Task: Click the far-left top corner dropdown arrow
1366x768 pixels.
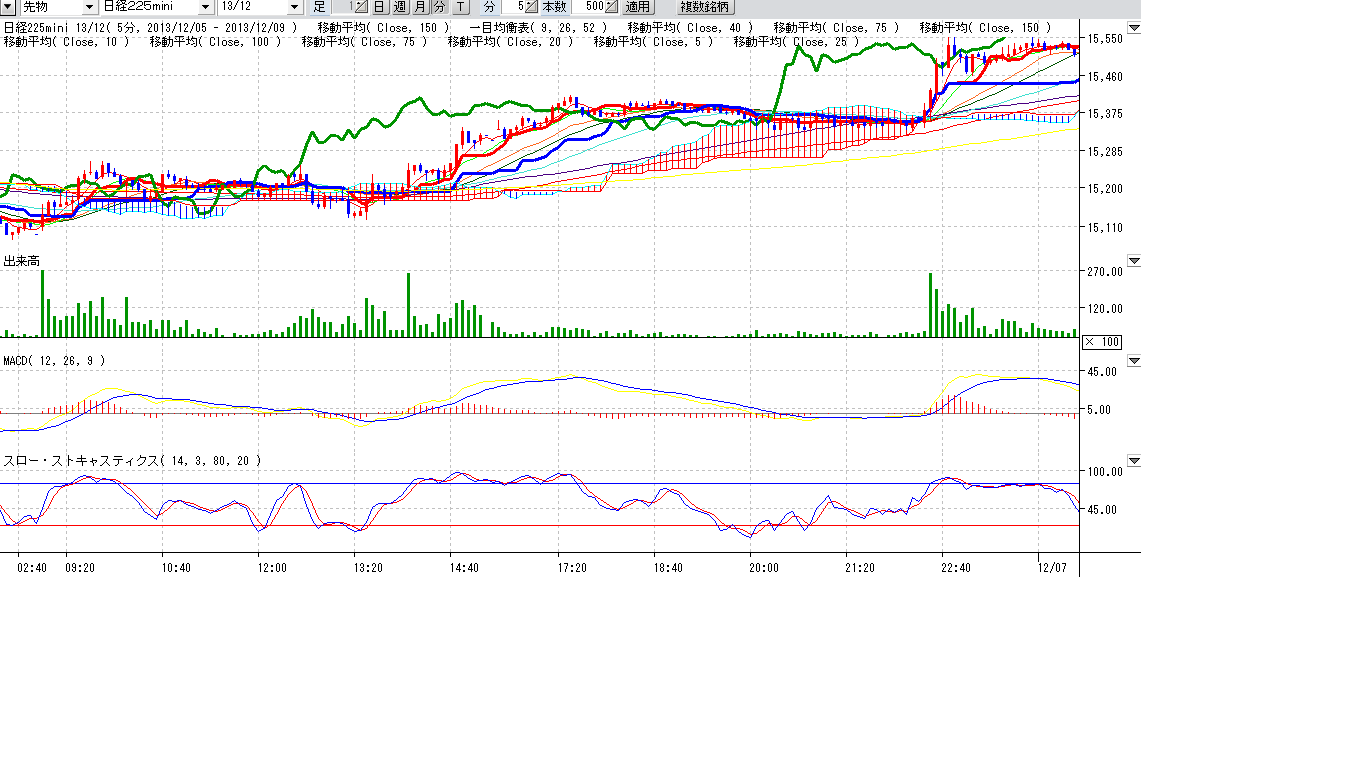Action: (8, 7)
